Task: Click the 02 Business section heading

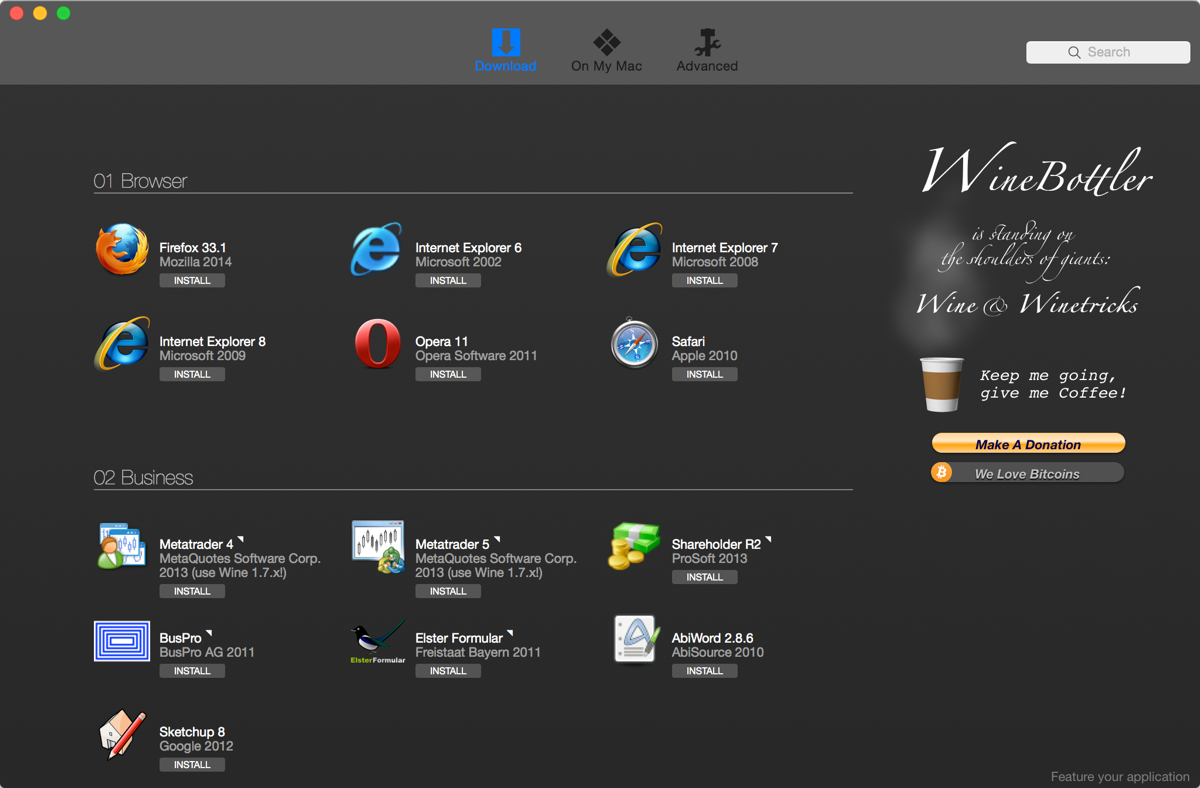Action: click(143, 478)
